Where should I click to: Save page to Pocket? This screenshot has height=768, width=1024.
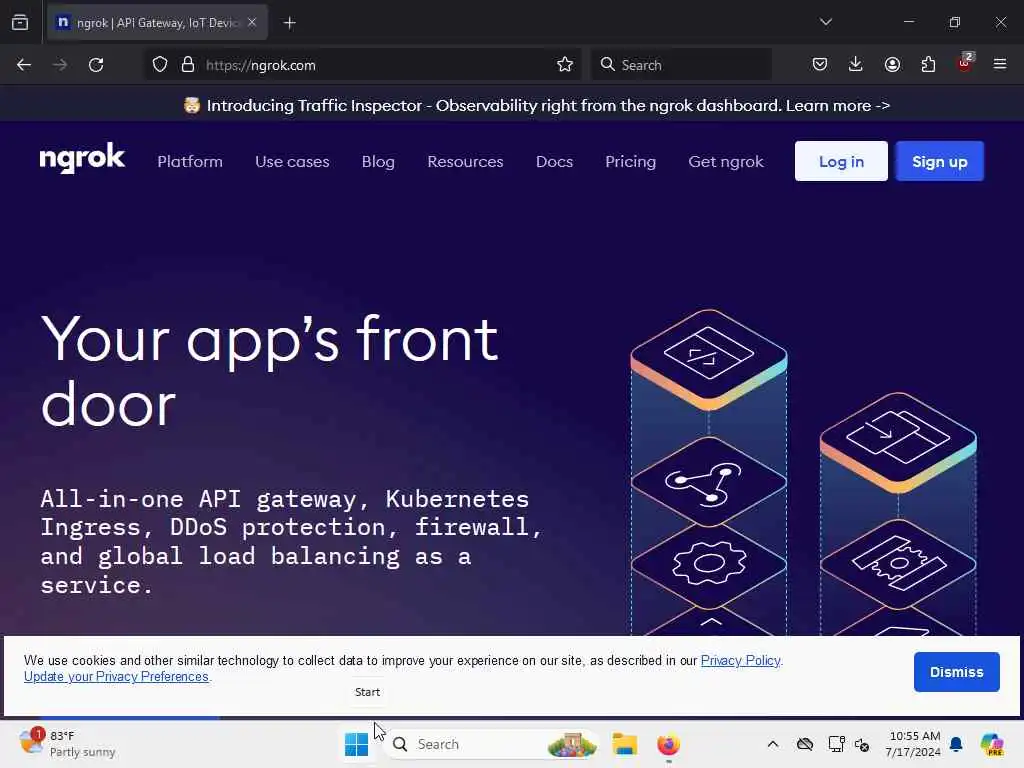820,64
